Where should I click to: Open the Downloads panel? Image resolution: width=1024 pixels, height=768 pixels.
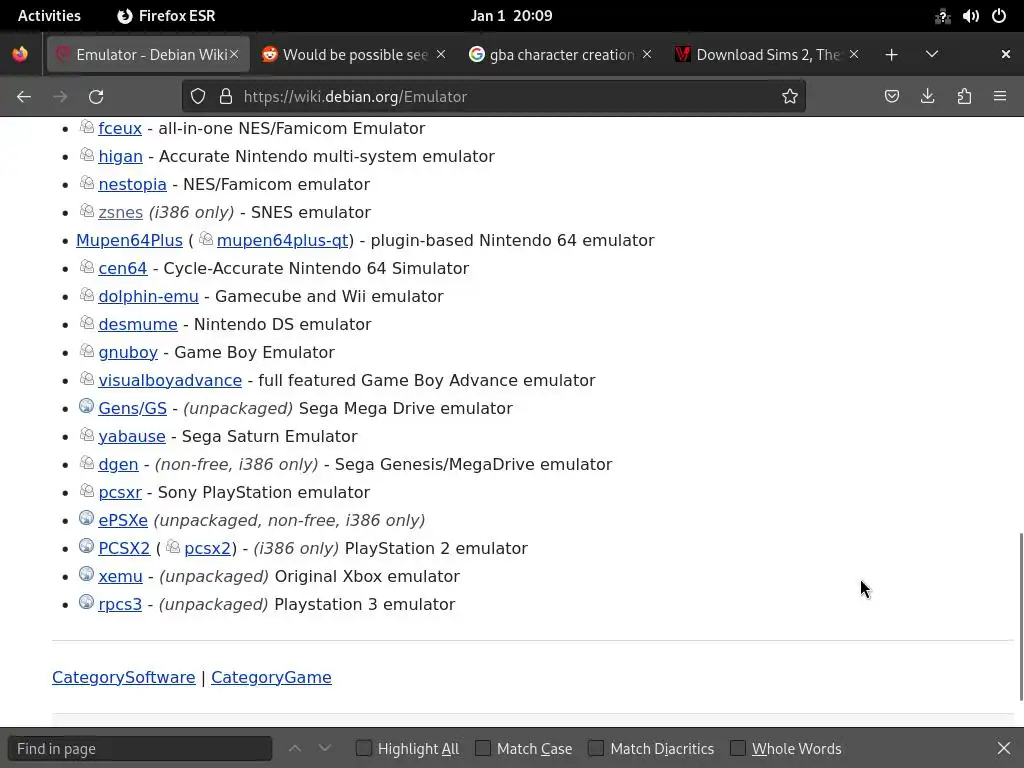[x=927, y=97]
